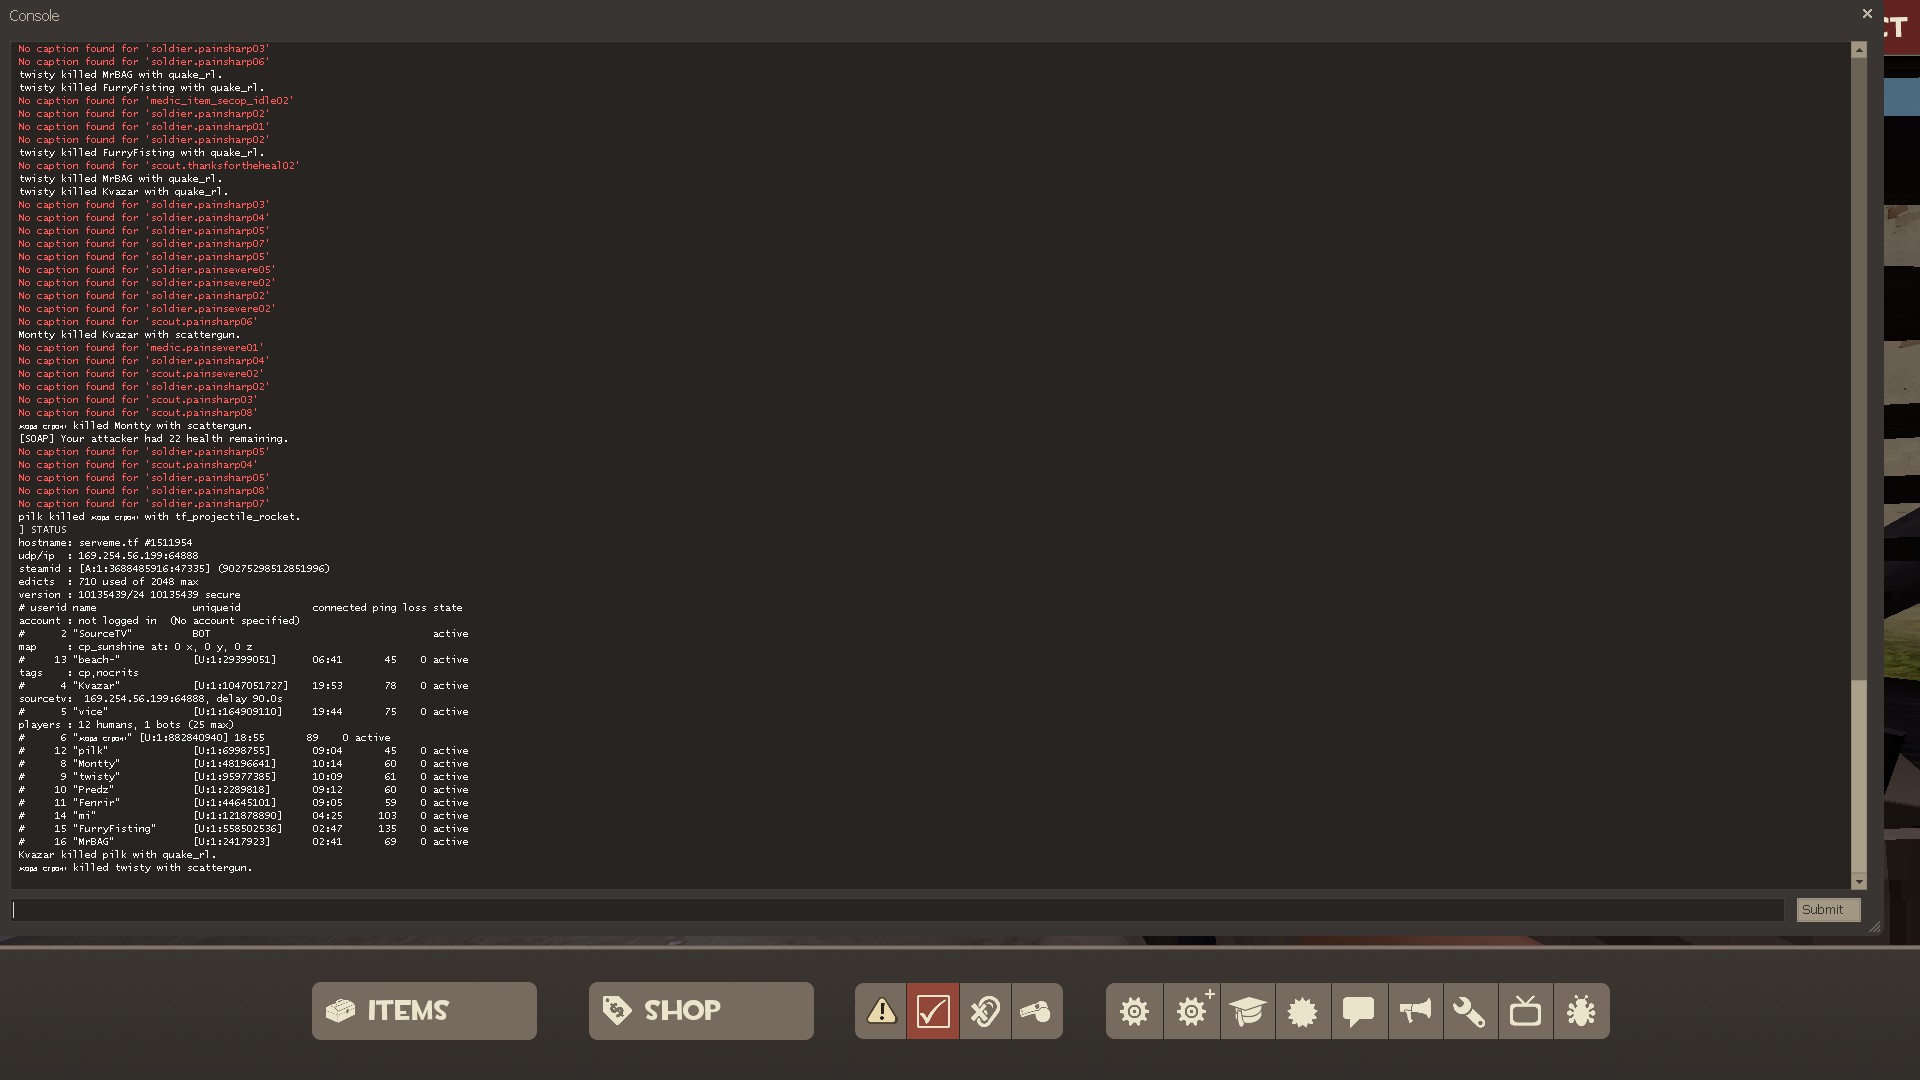Open options with the gear icon
The height and width of the screenshot is (1080, 1920).
tap(1134, 1011)
